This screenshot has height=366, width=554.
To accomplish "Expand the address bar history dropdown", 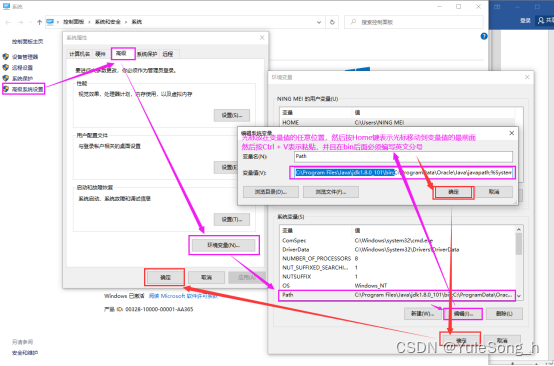I will click(319, 22).
